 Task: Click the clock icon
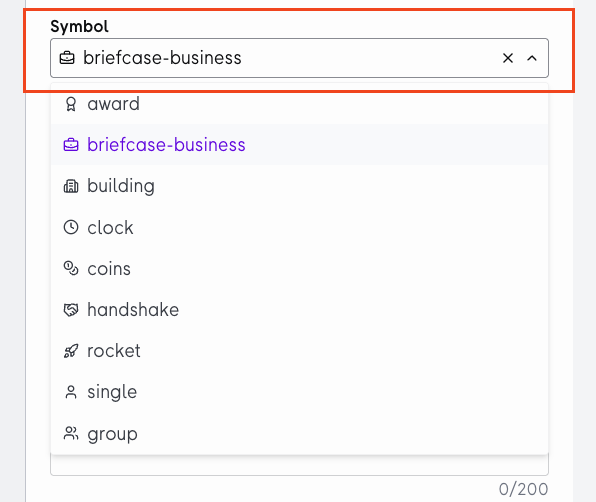click(71, 227)
